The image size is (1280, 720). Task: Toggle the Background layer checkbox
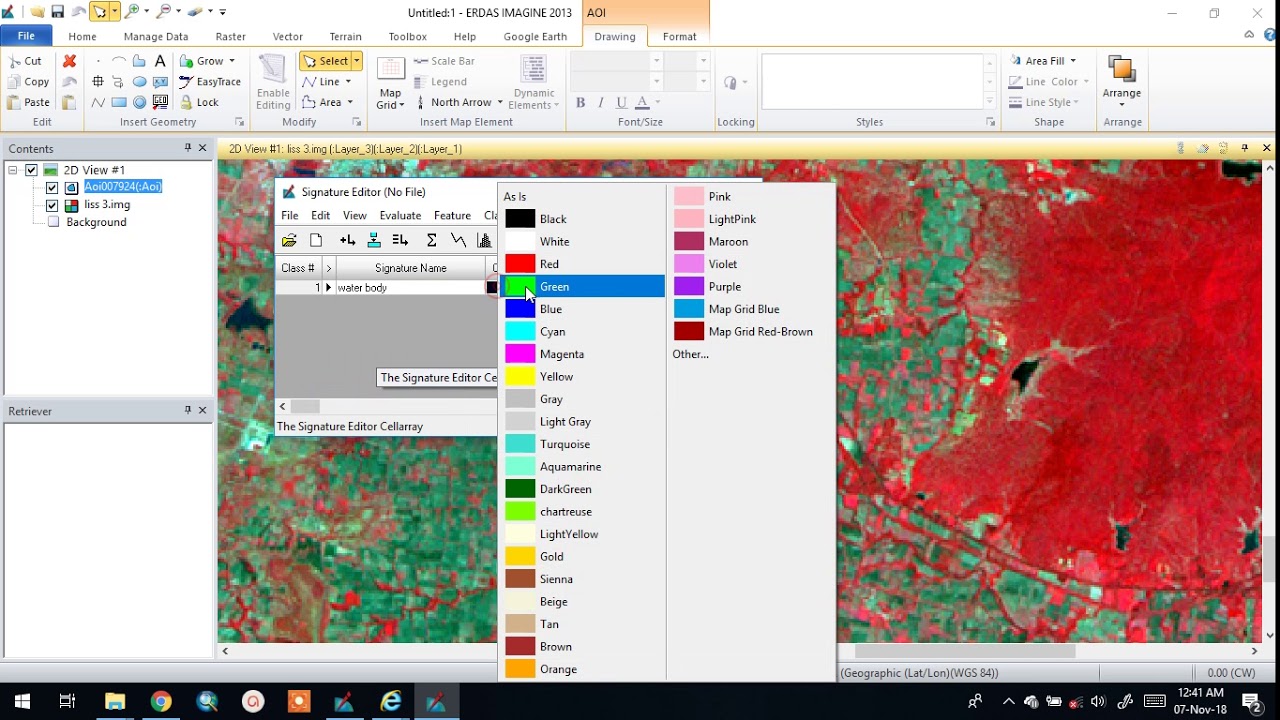(52, 222)
